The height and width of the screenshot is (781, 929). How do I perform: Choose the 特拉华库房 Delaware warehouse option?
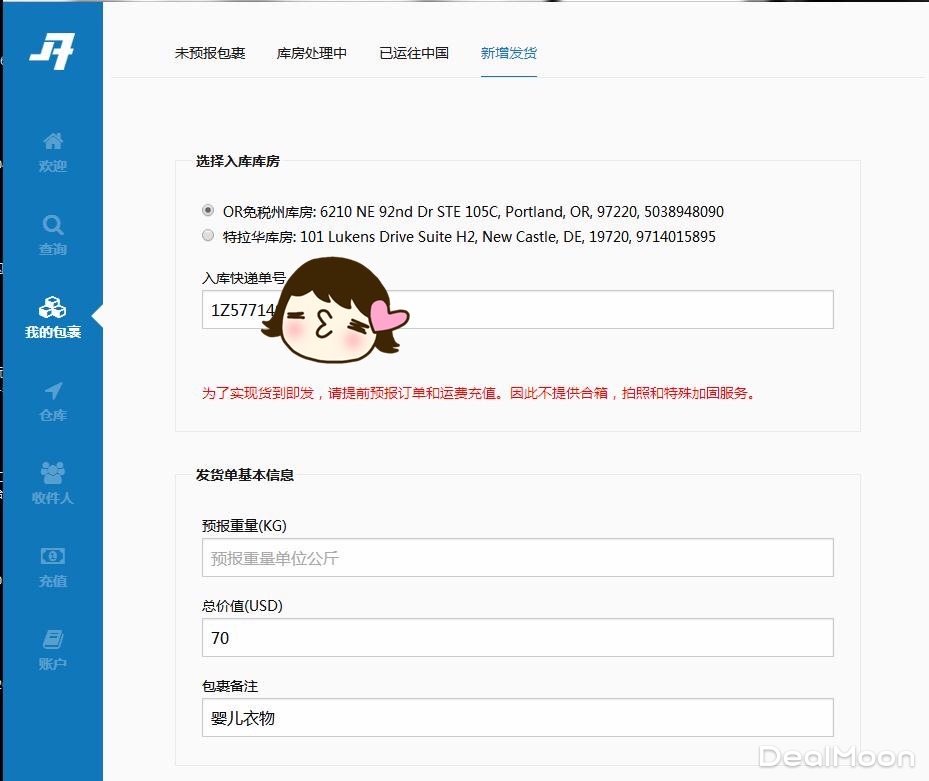(x=208, y=235)
